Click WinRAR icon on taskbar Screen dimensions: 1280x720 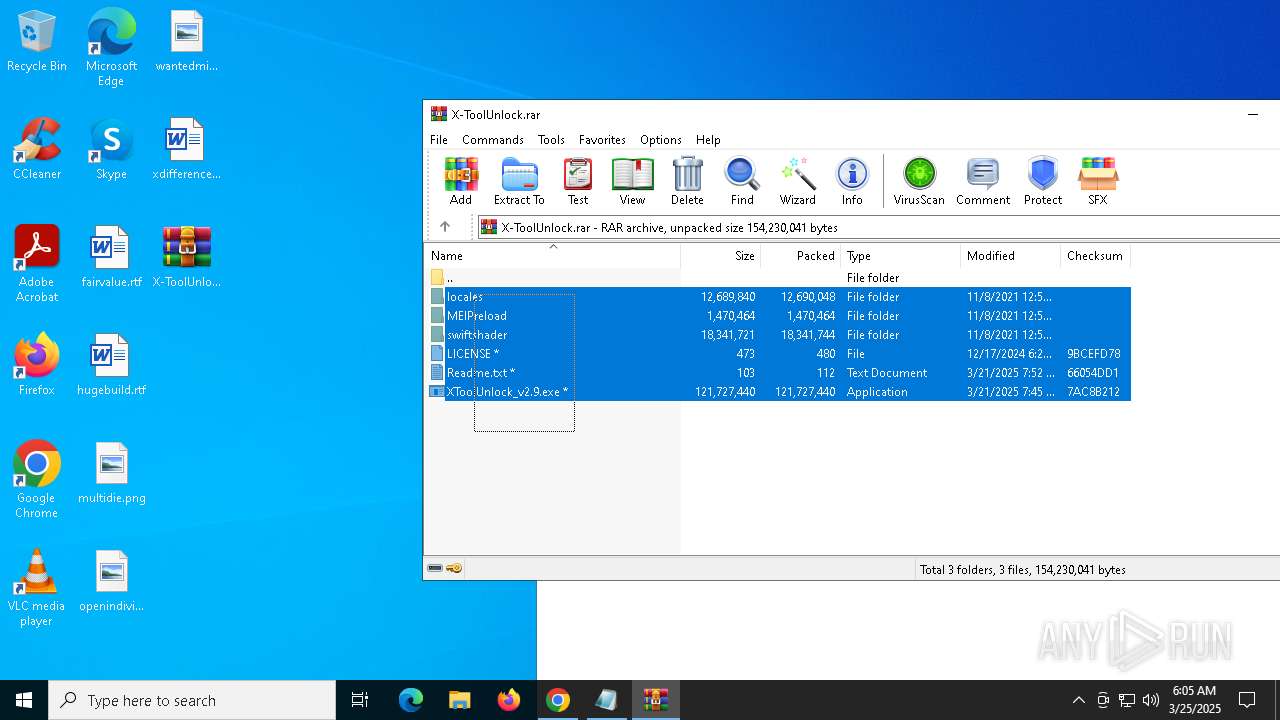pyautogui.click(x=655, y=700)
